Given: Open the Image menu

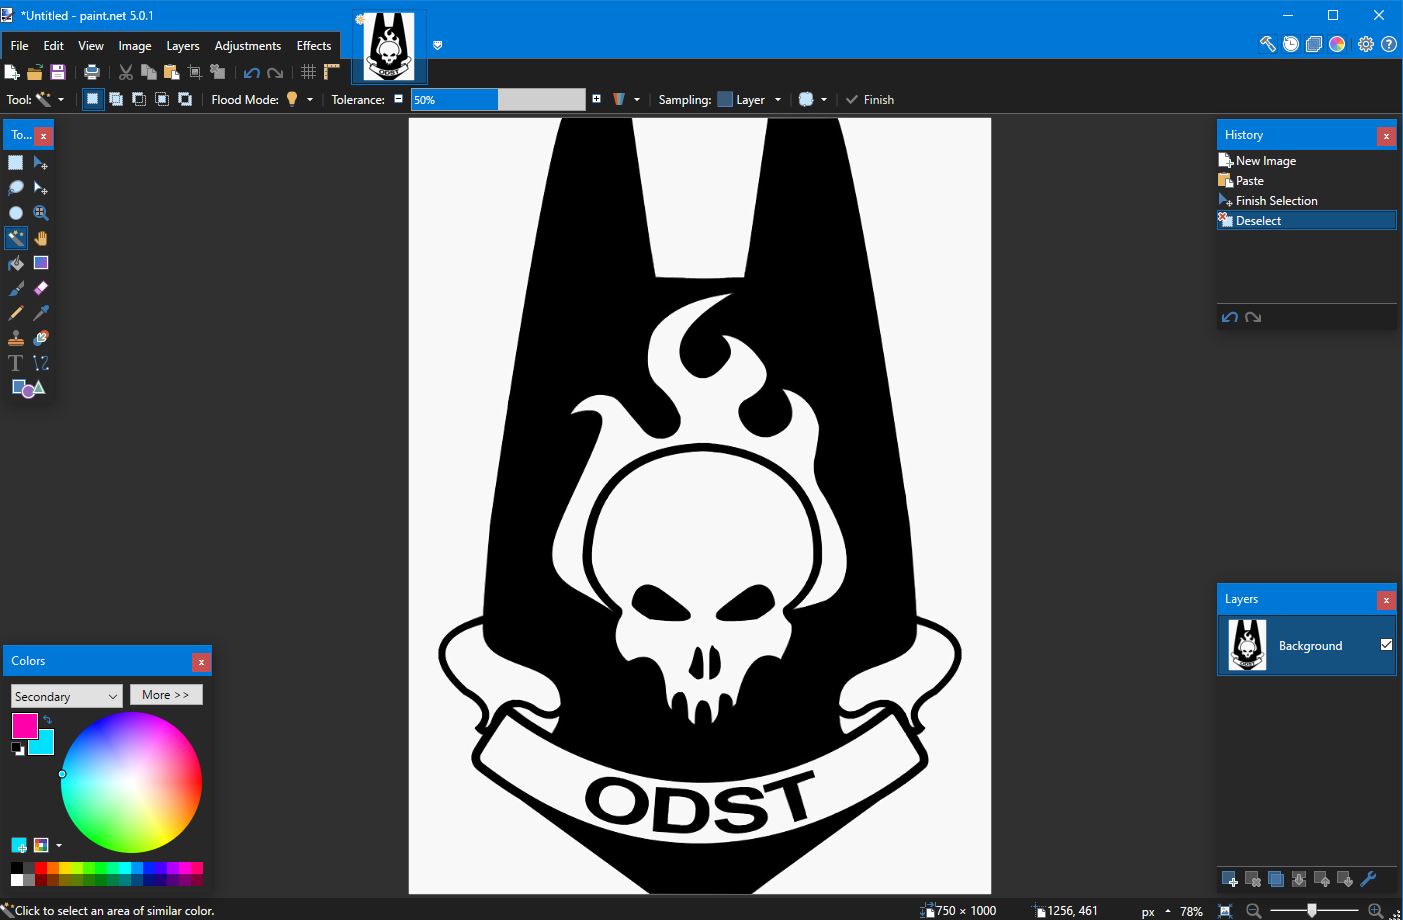Looking at the screenshot, I should [x=135, y=46].
